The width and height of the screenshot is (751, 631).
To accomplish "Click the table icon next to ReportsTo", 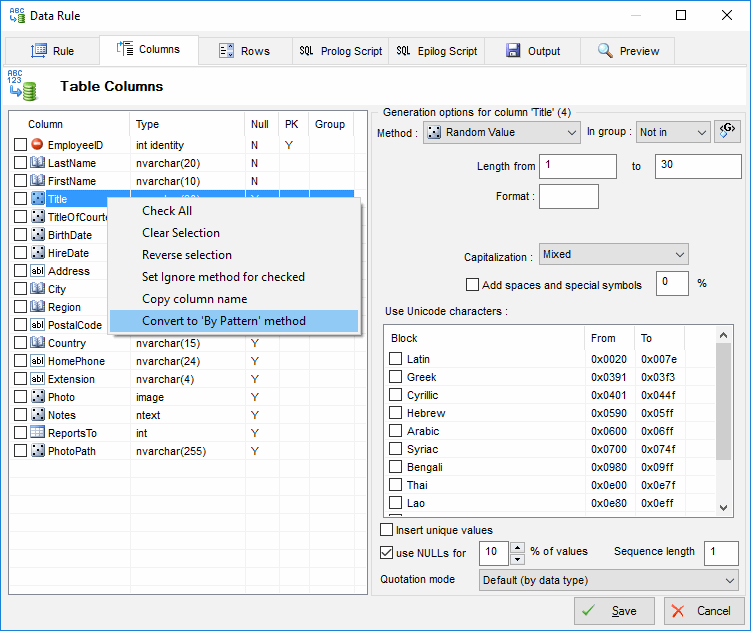I will 37,432.
